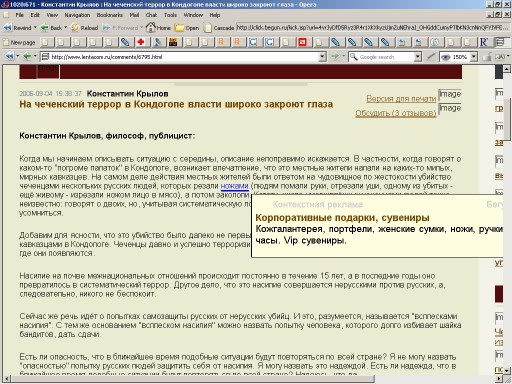Image resolution: width=512 pixels, height=384 pixels.
Task: Open the Edit menu
Action: point(35,15)
